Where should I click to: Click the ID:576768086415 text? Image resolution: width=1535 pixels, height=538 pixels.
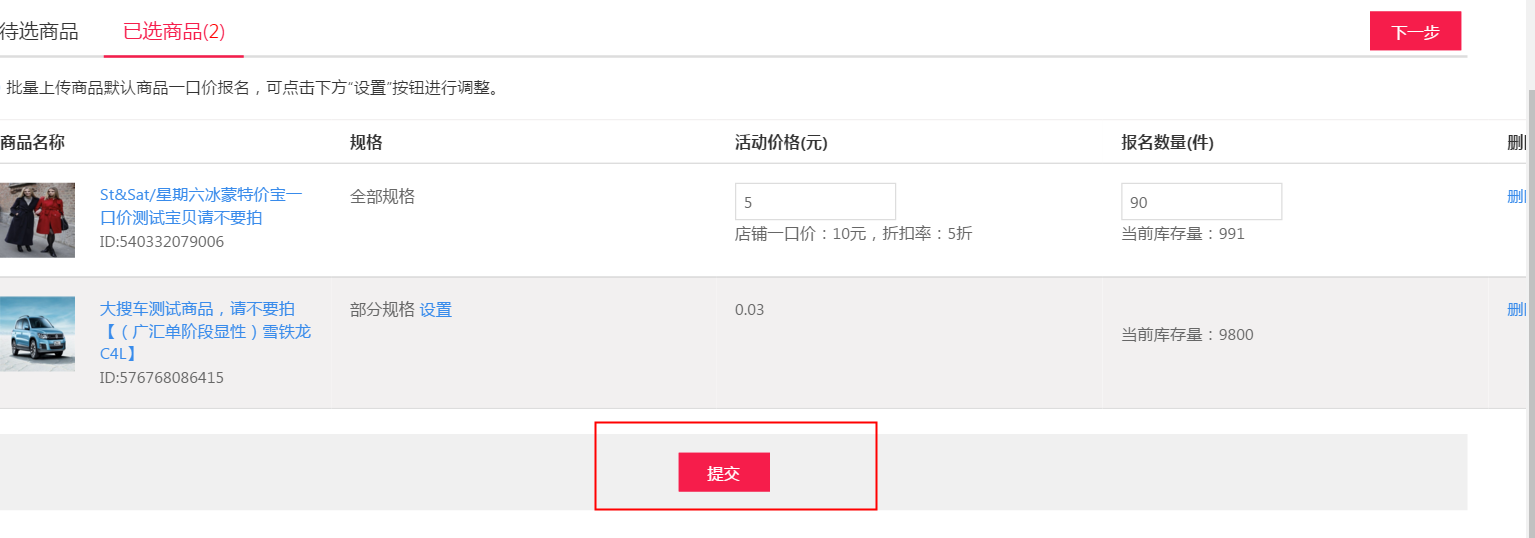point(162,378)
